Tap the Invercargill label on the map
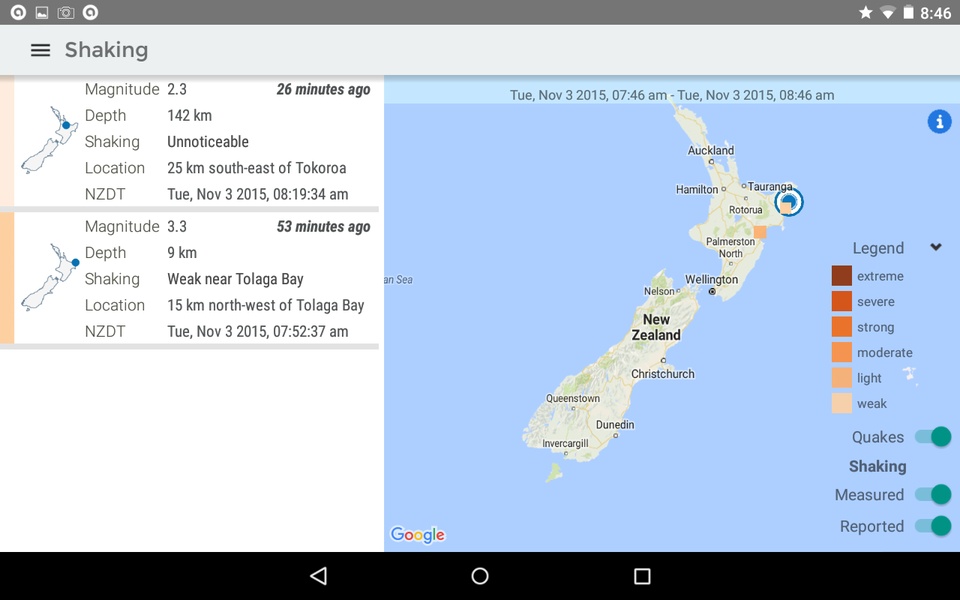This screenshot has height=600, width=960. pos(565,443)
